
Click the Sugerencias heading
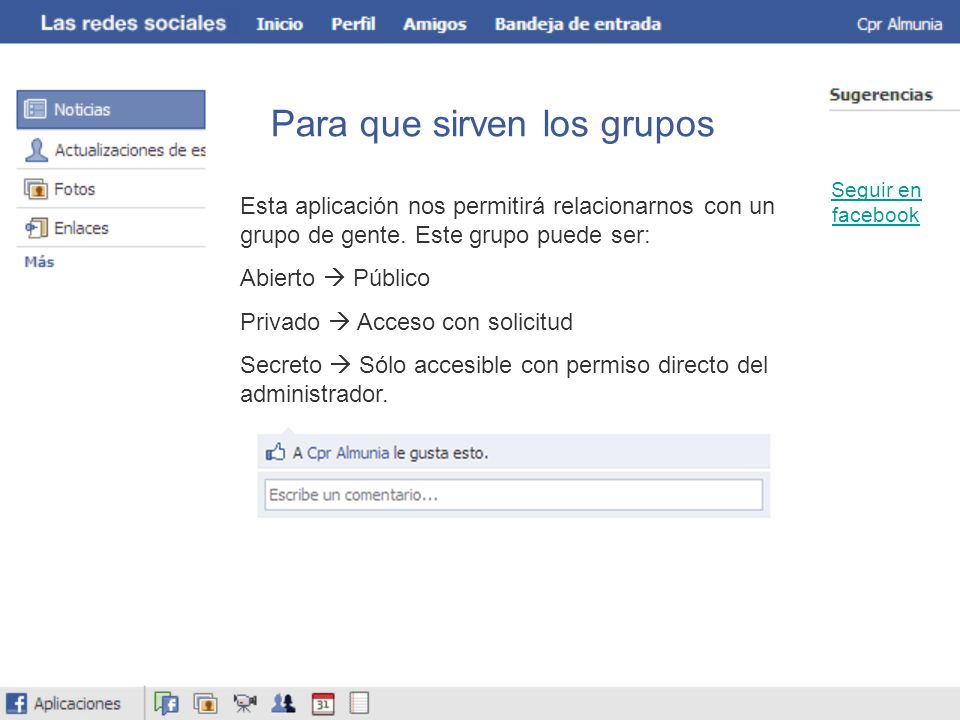click(x=881, y=95)
